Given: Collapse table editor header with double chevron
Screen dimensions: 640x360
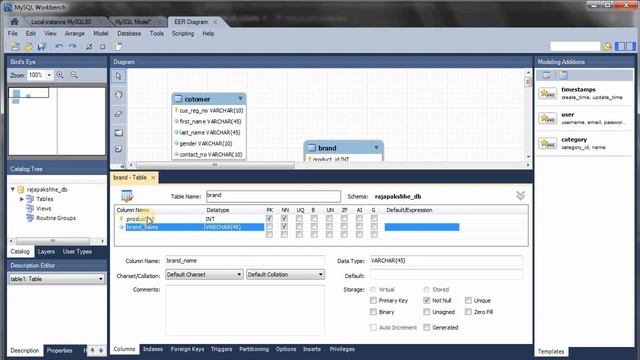Looking at the screenshot, I should click(x=520, y=196).
